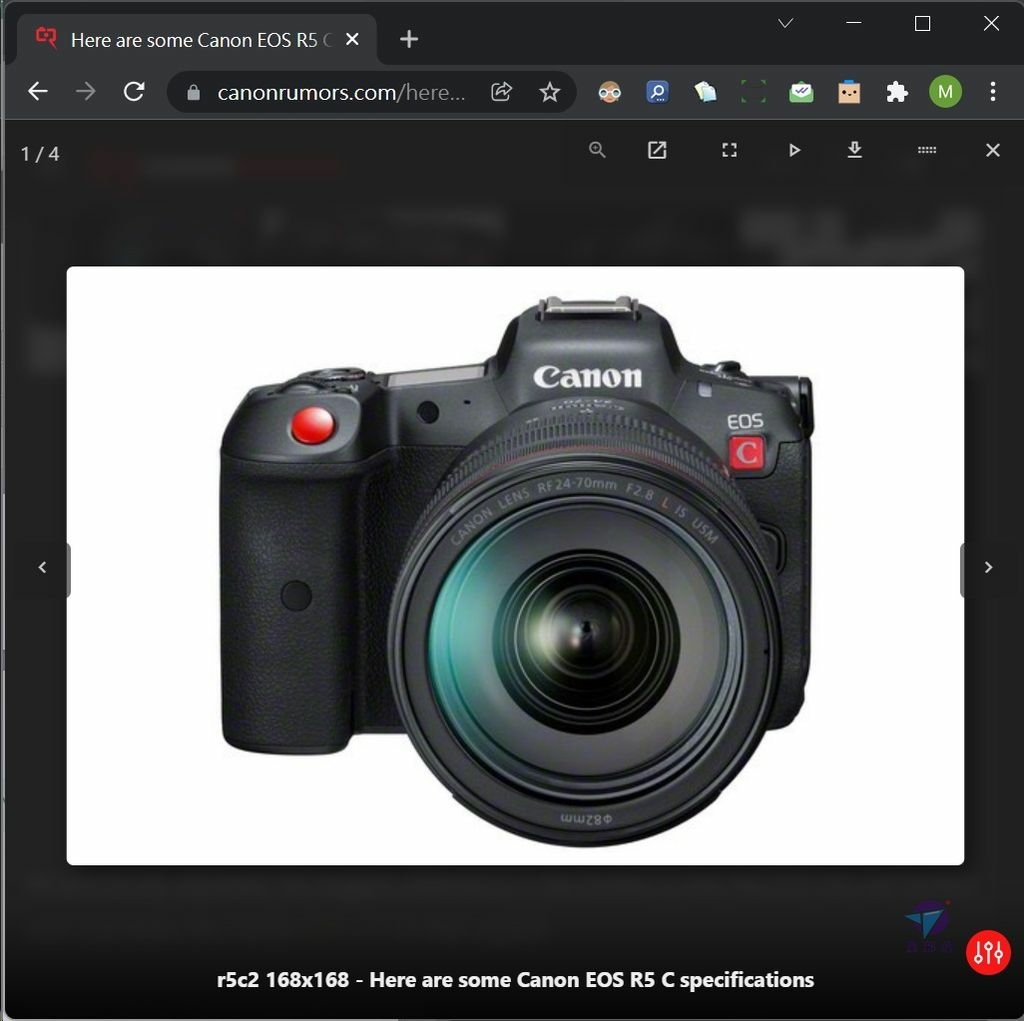
Task: Go to previous image arrow
Action: point(42,567)
